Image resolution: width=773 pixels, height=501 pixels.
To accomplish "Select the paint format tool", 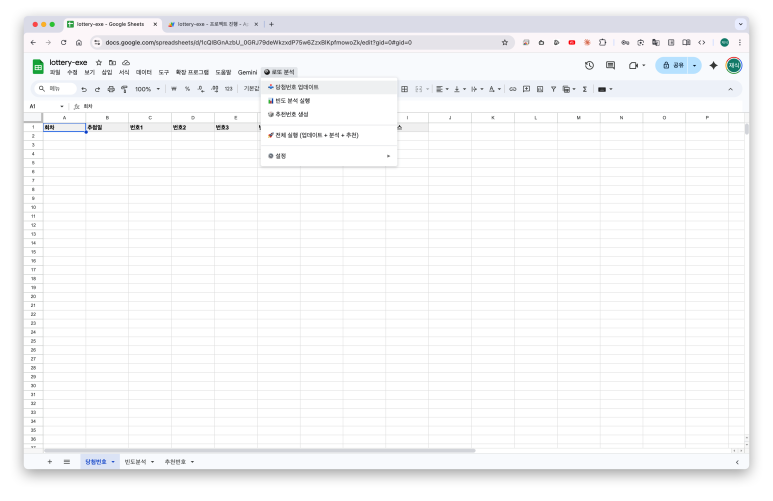I will click(x=124, y=89).
